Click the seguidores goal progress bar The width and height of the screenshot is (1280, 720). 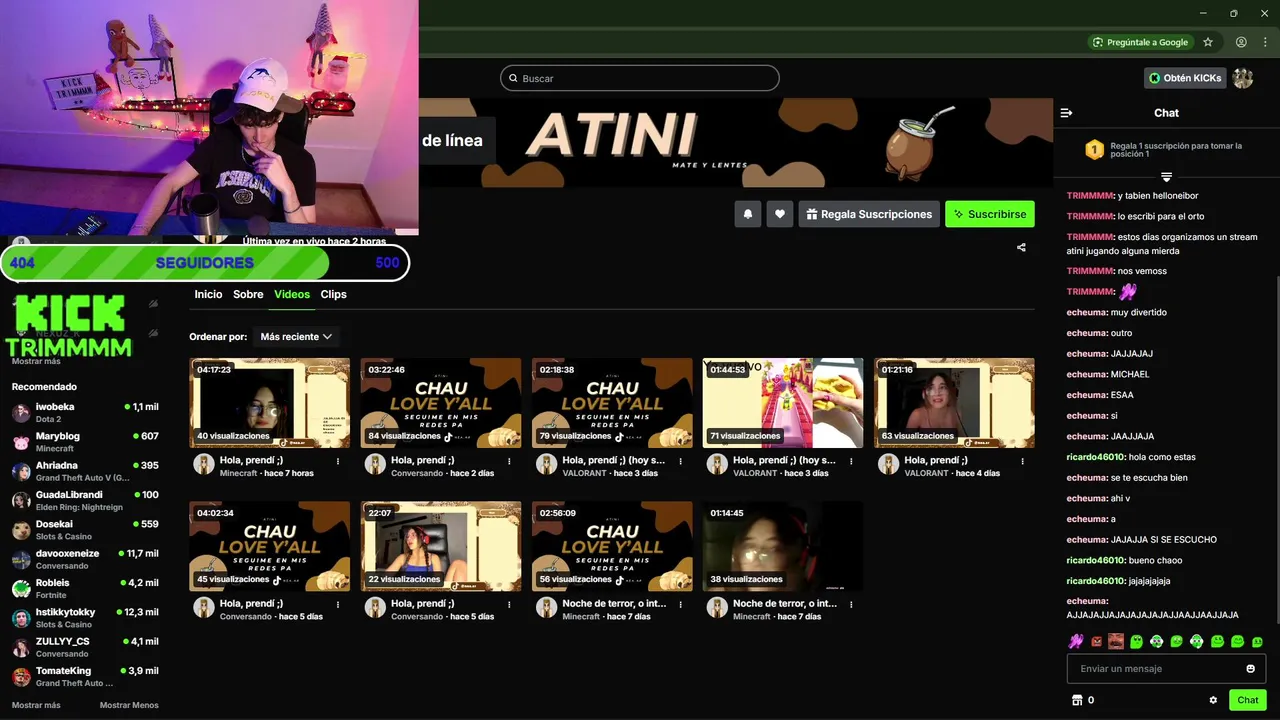click(204, 263)
